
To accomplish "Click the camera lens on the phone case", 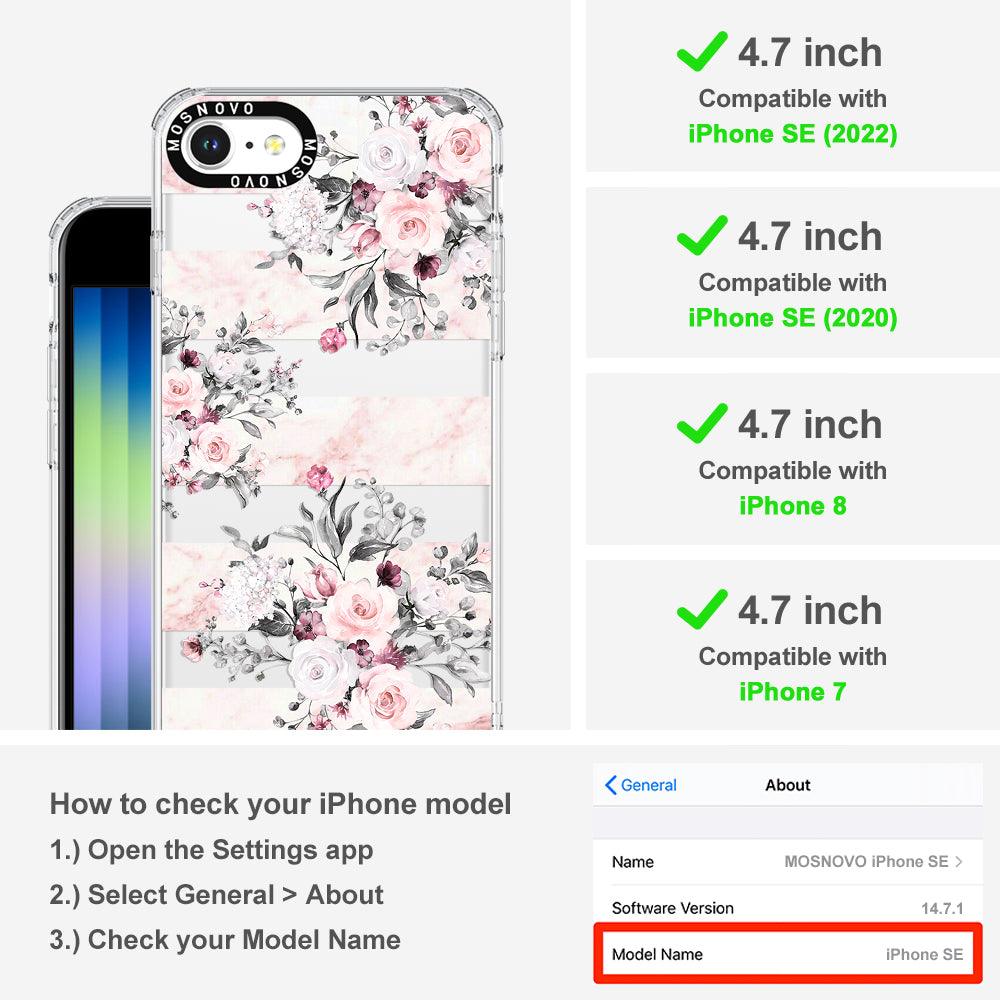I will (209, 144).
